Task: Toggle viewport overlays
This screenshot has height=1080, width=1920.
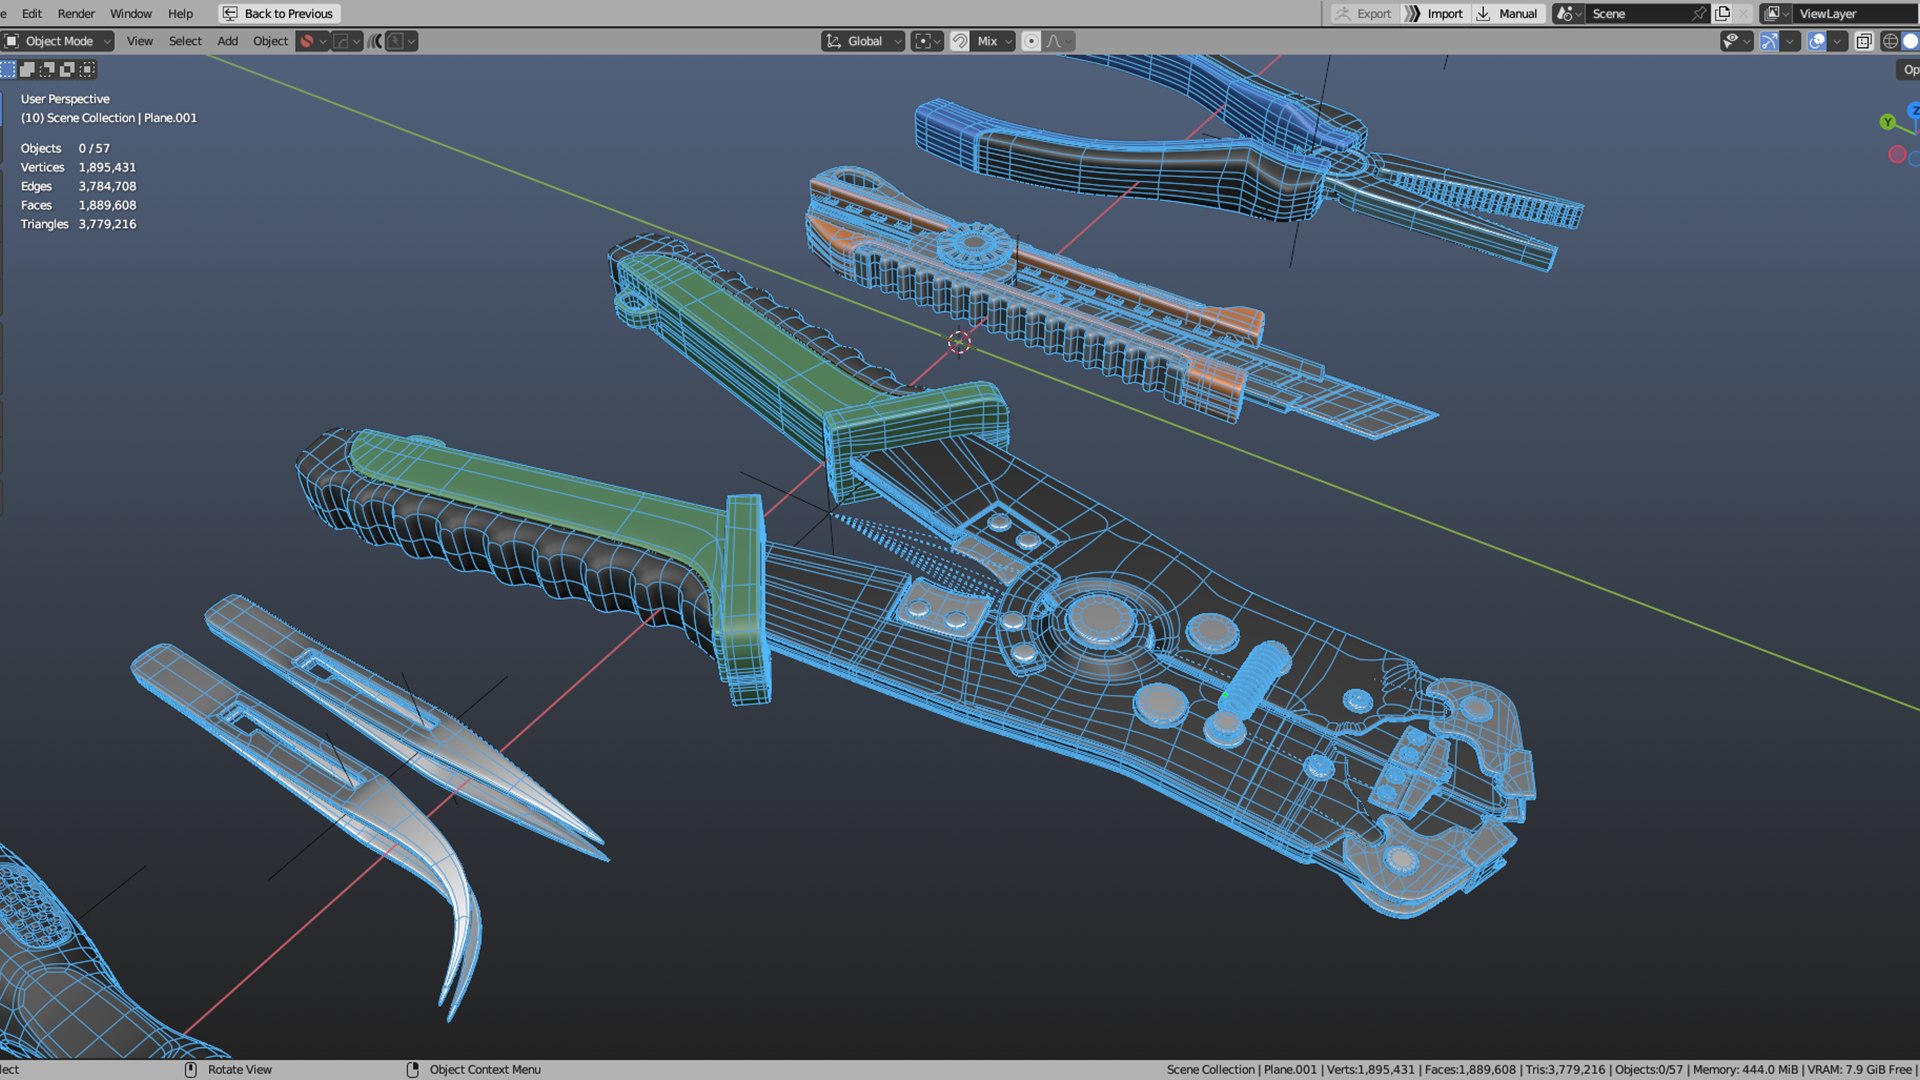Action: coord(1817,41)
